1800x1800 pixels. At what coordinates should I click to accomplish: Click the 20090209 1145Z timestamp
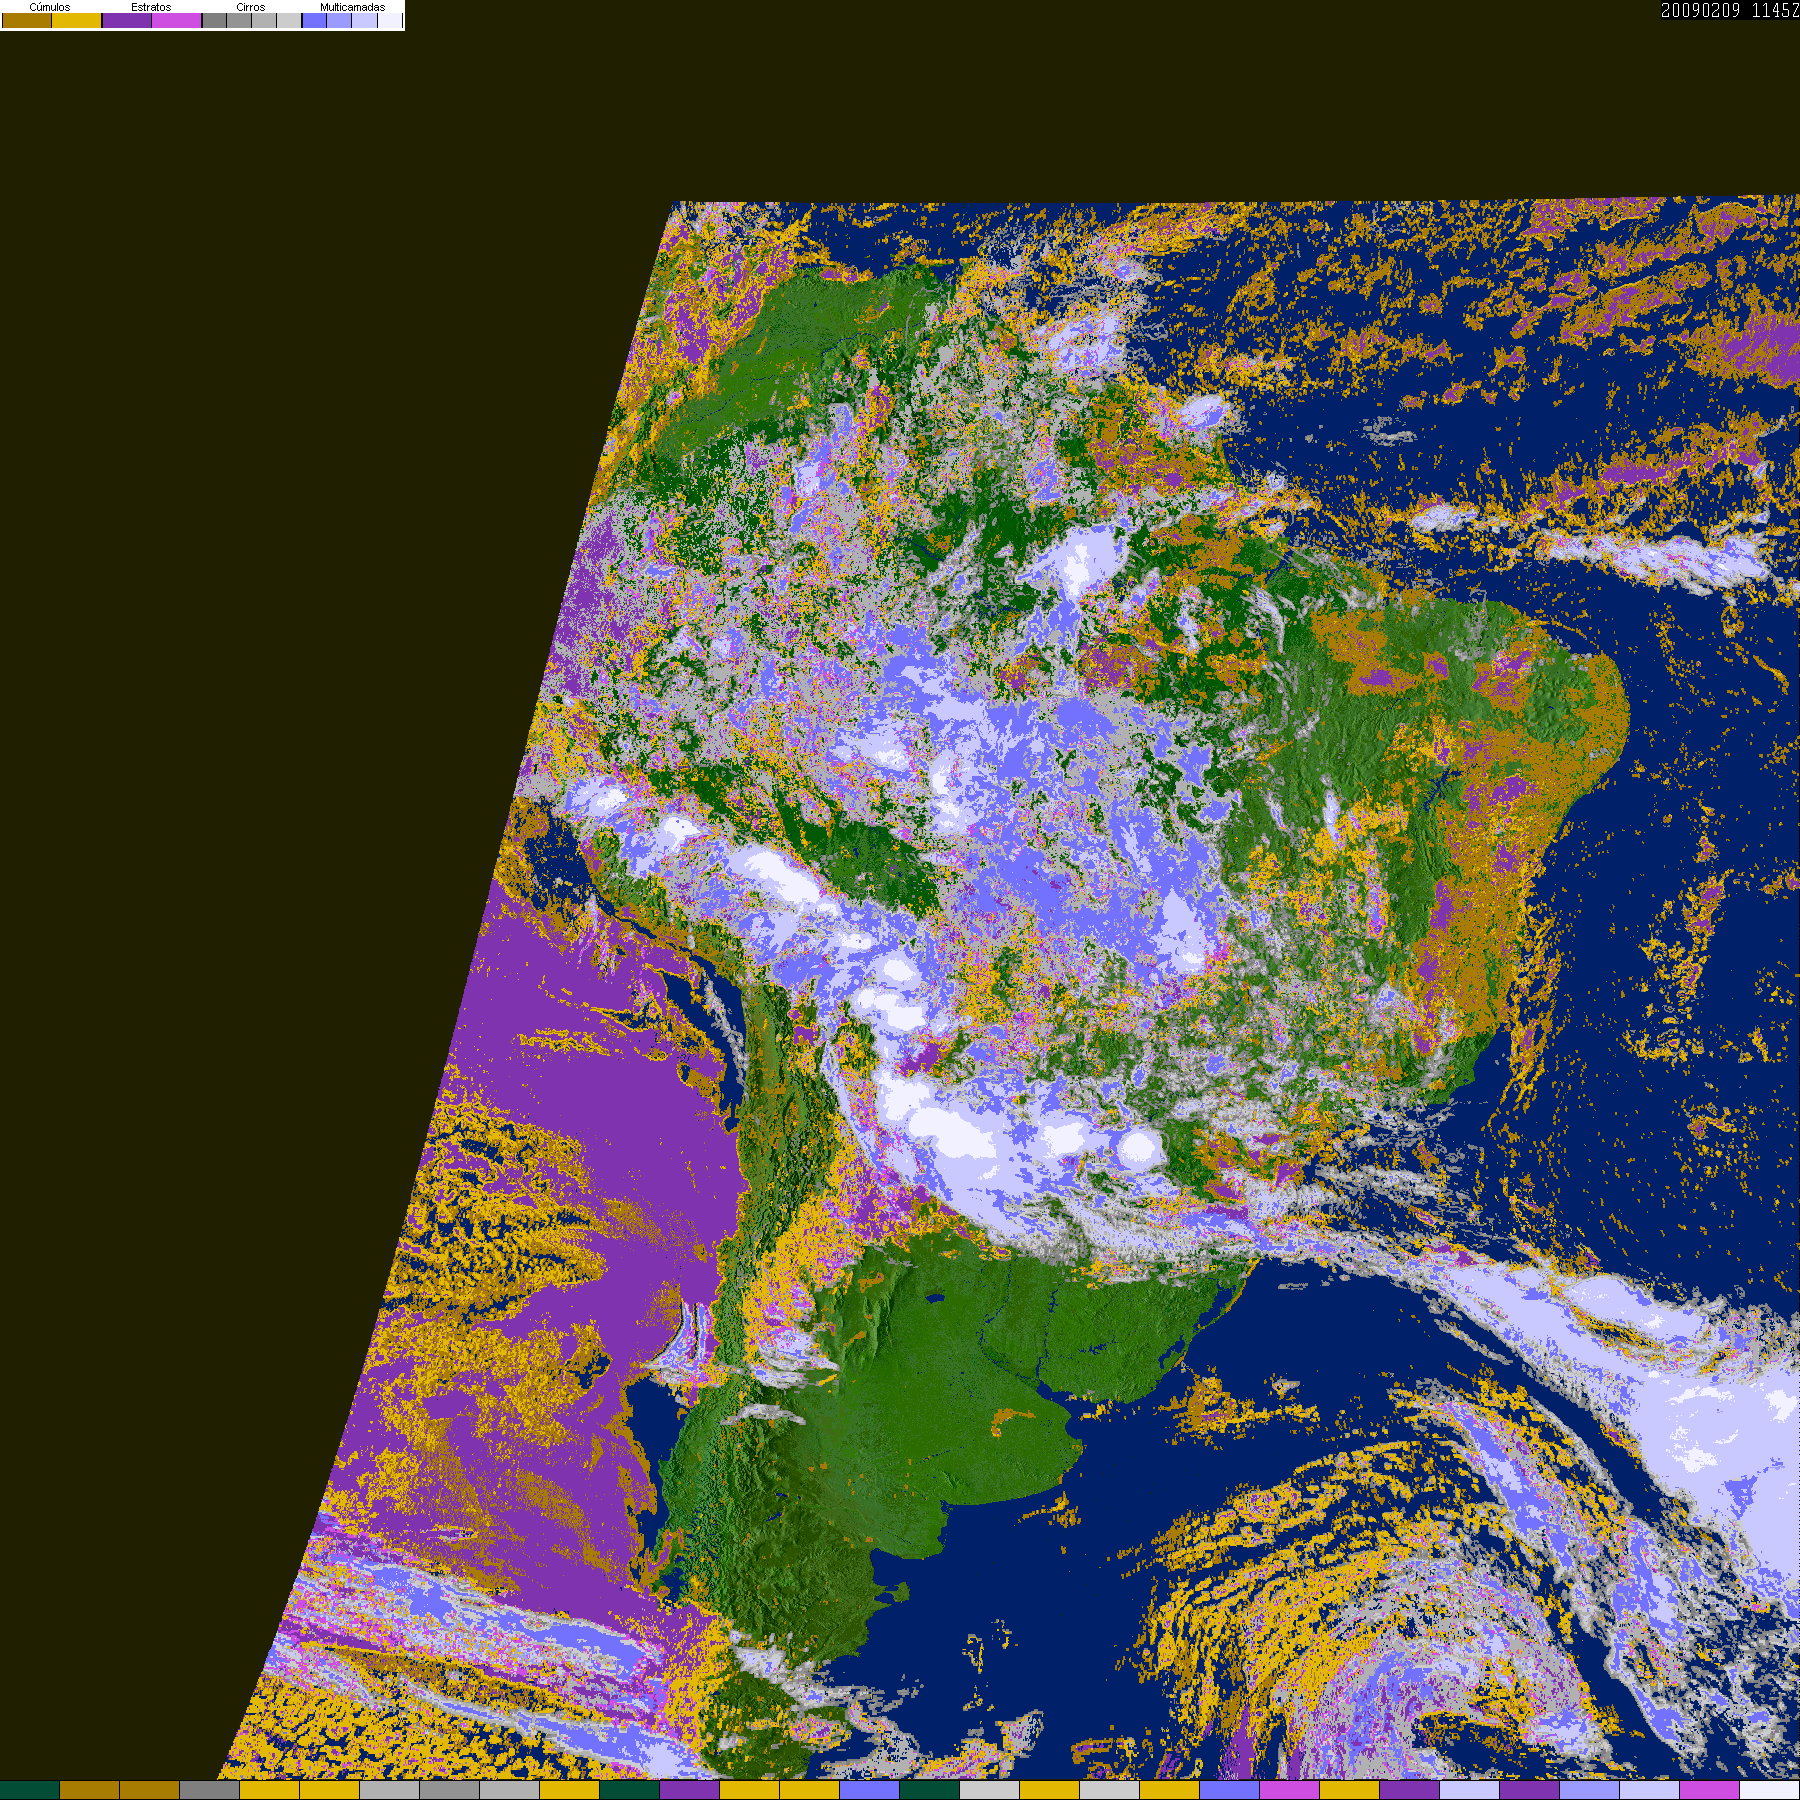[1729, 10]
